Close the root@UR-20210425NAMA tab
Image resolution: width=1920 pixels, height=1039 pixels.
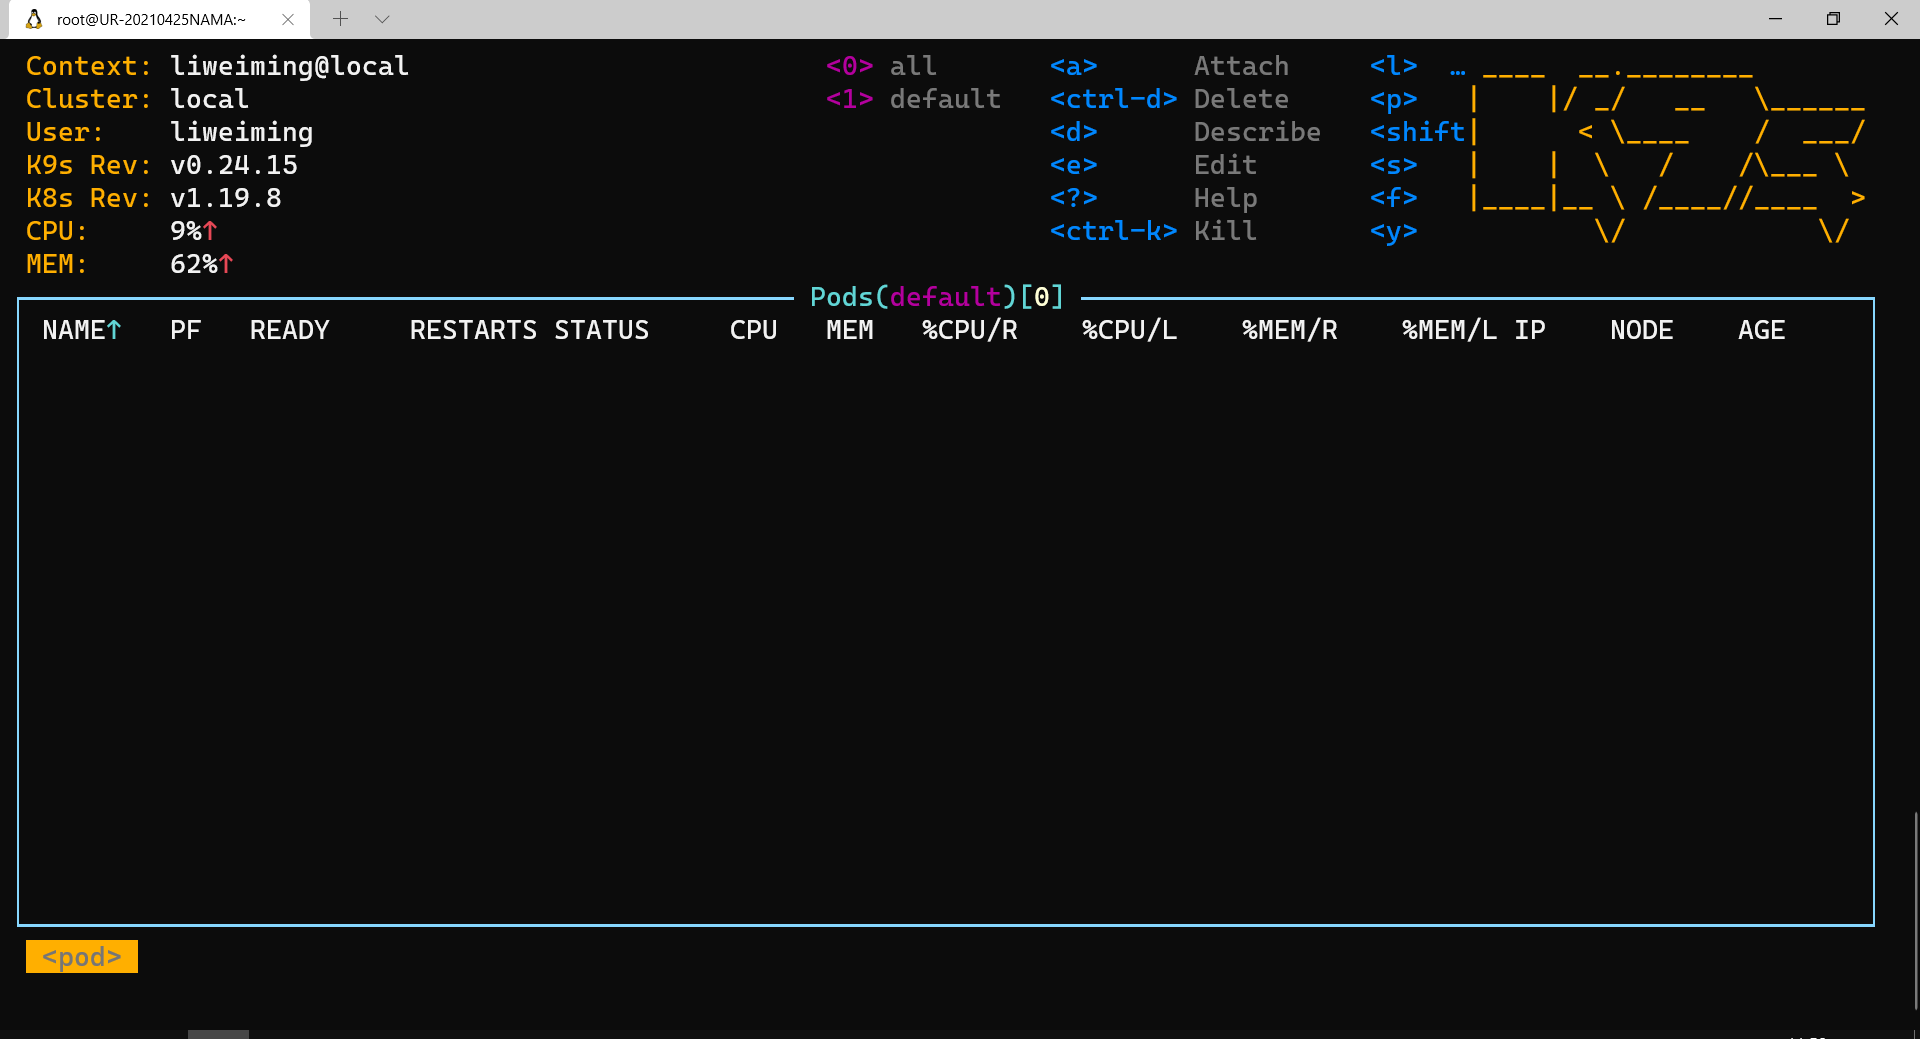pyautogui.click(x=288, y=19)
